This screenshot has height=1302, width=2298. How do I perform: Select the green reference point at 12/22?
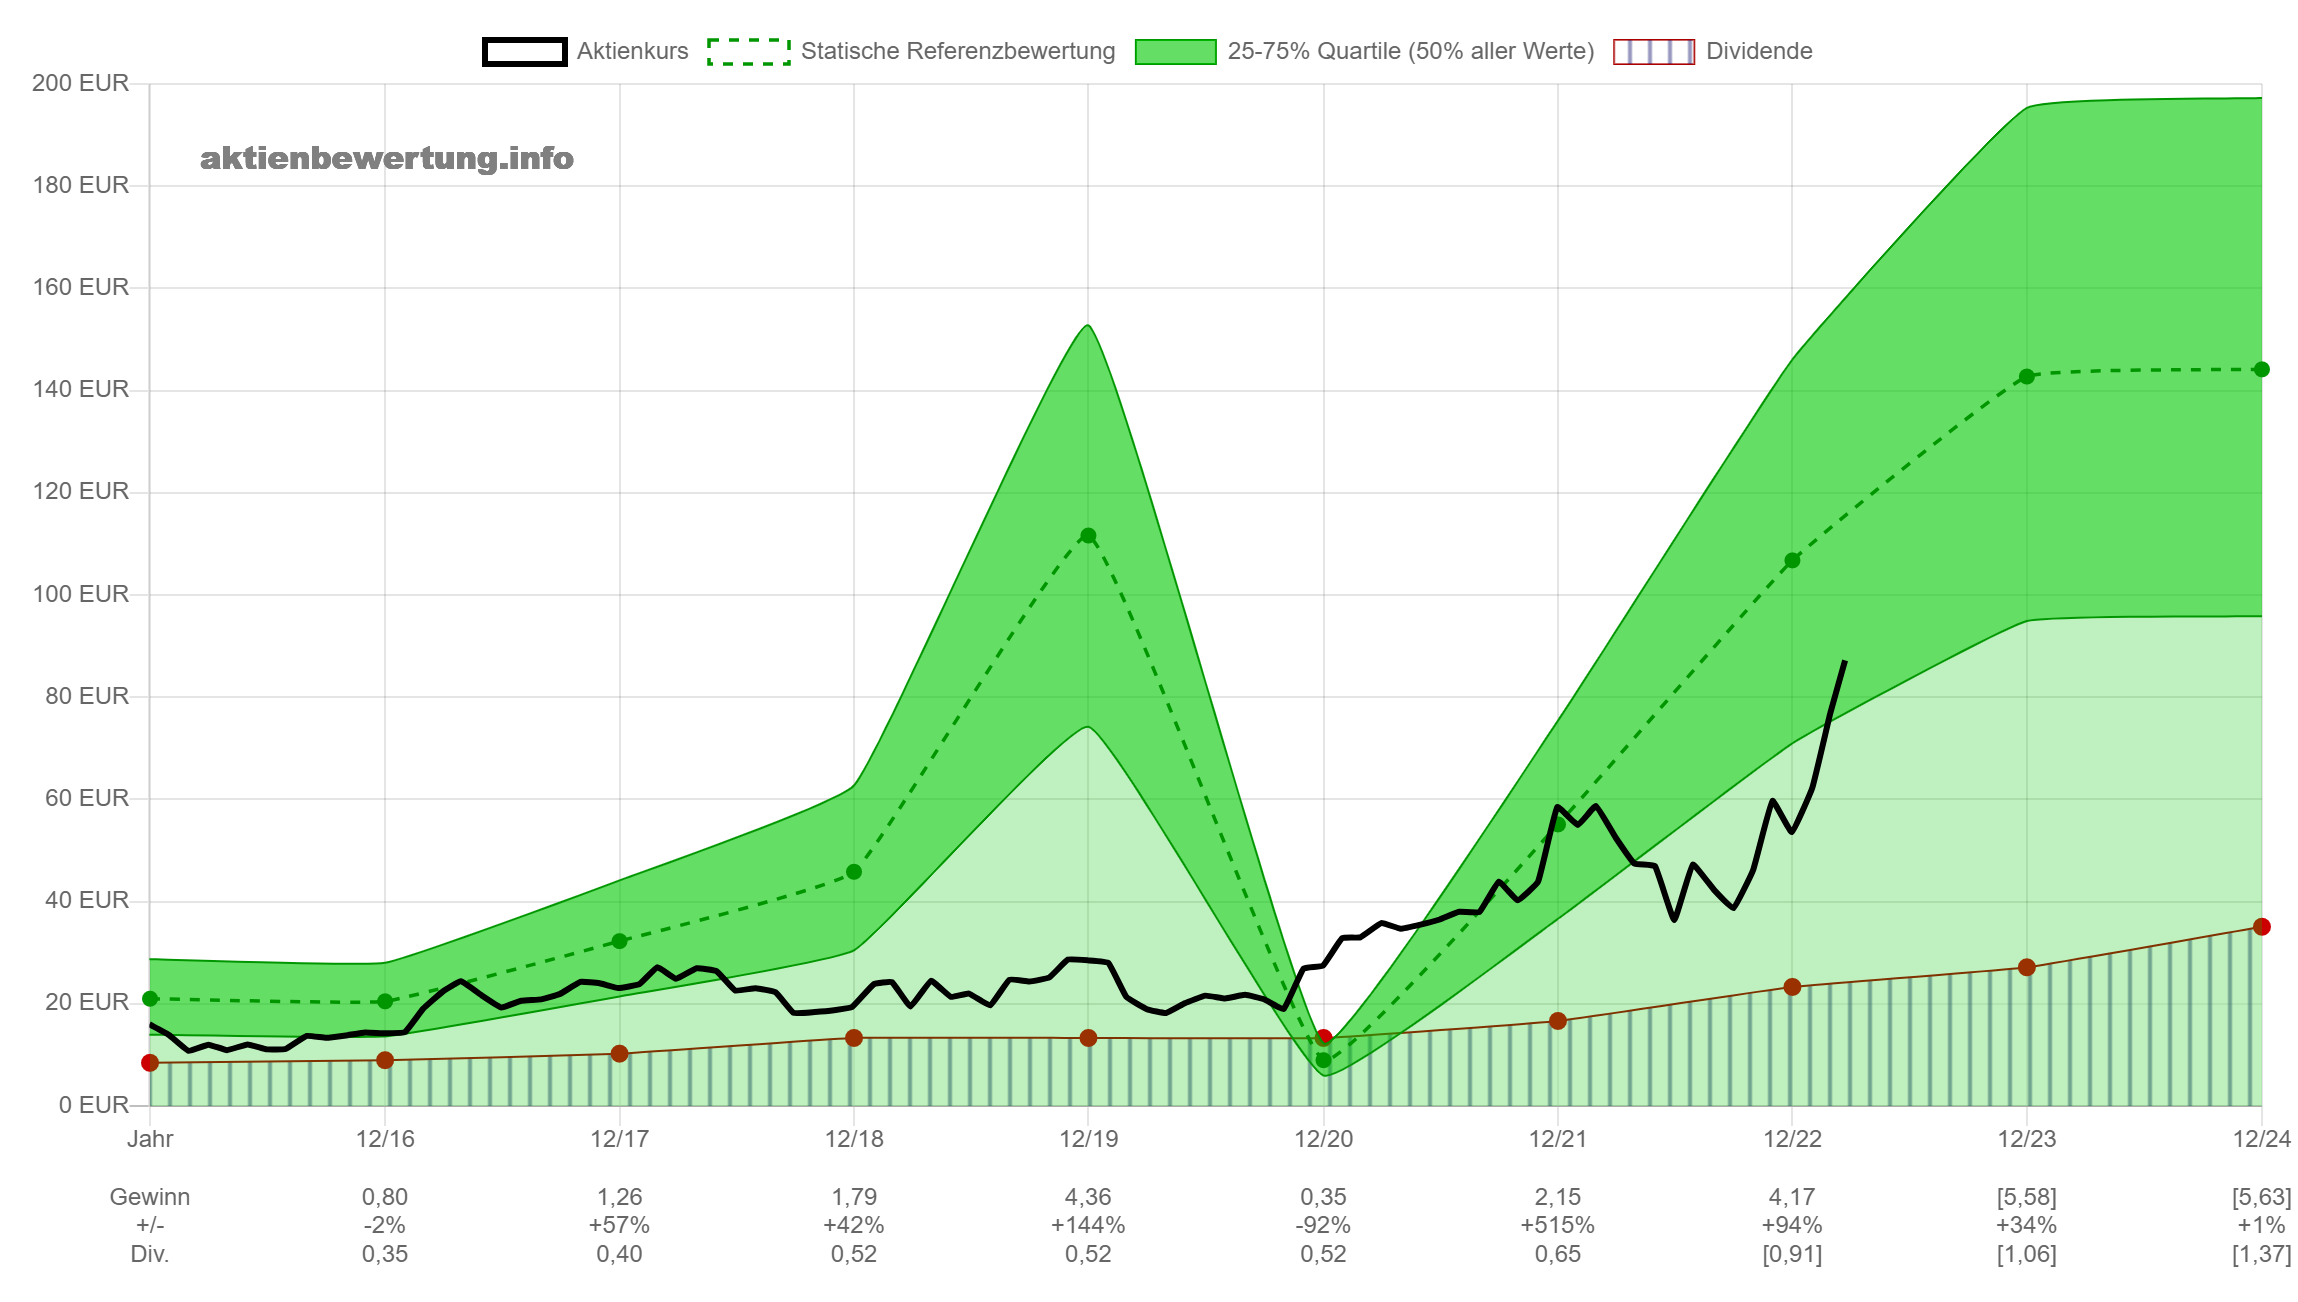[x=1792, y=561]
